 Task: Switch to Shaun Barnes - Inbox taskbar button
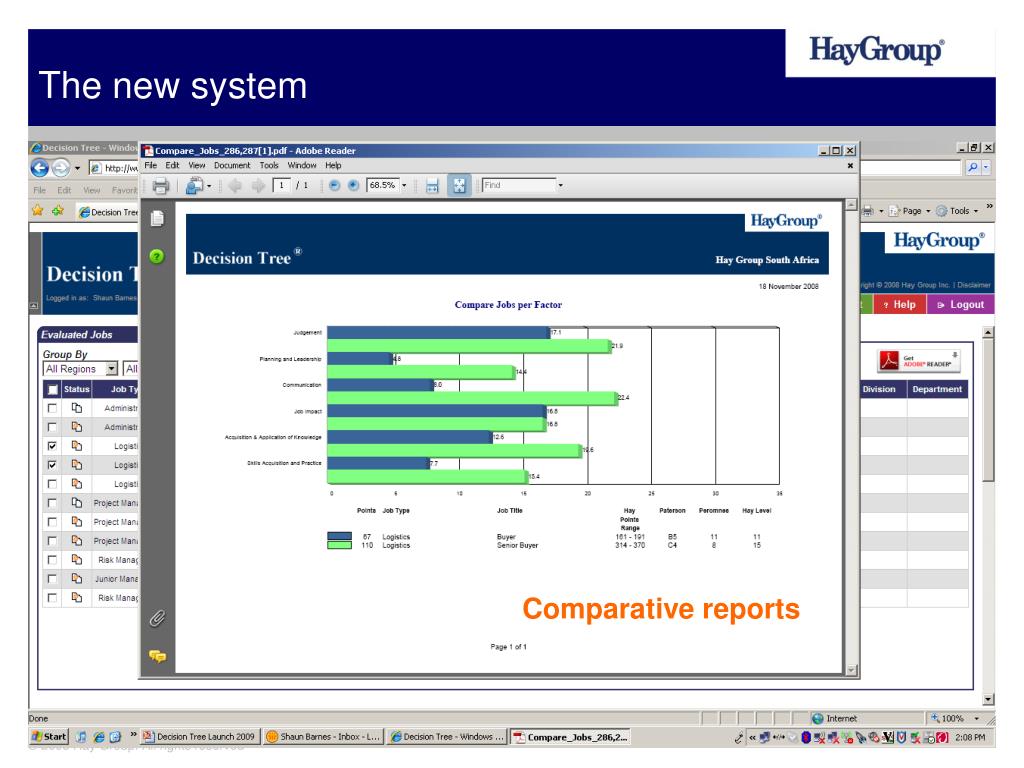point(323,737)
